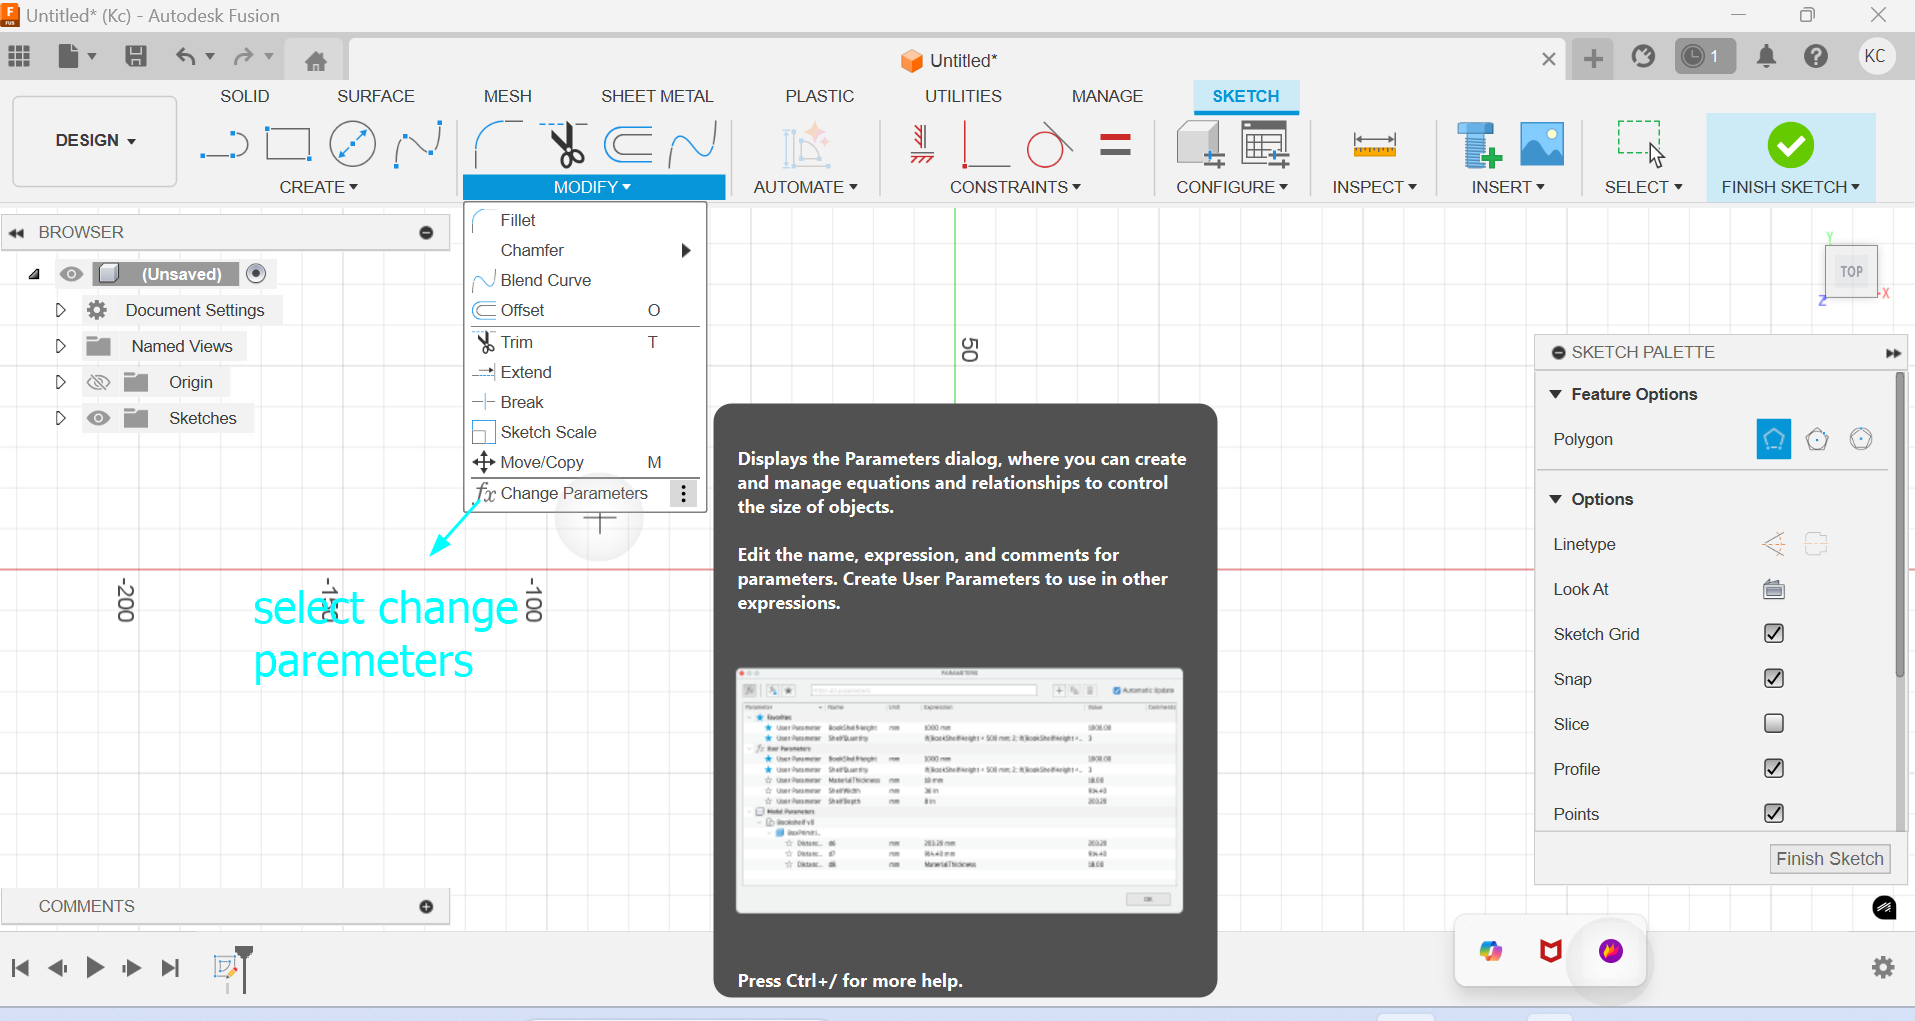This screenshot has height=1021, width=1915.
Task: Expand the Sketches tree node
Action: (60, 418)
